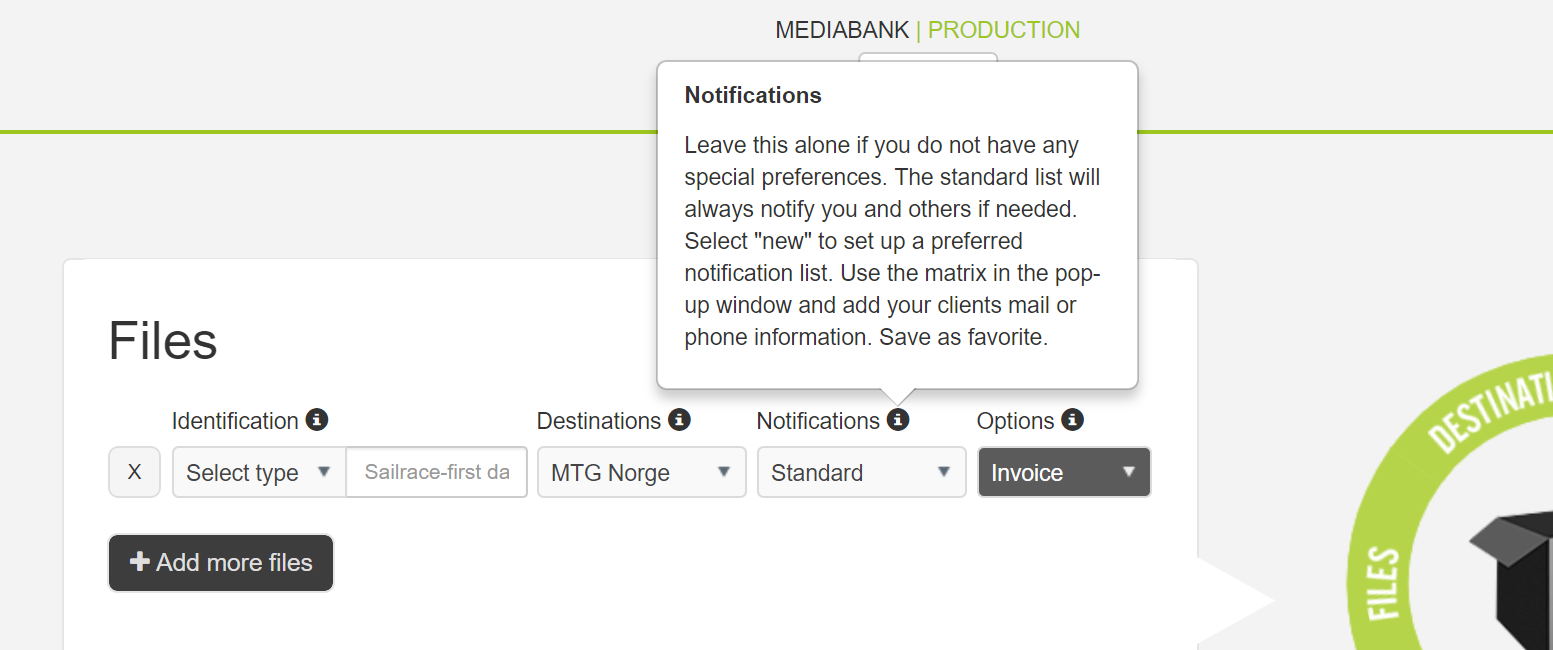Click the Identification info icon

click(317, 420)
